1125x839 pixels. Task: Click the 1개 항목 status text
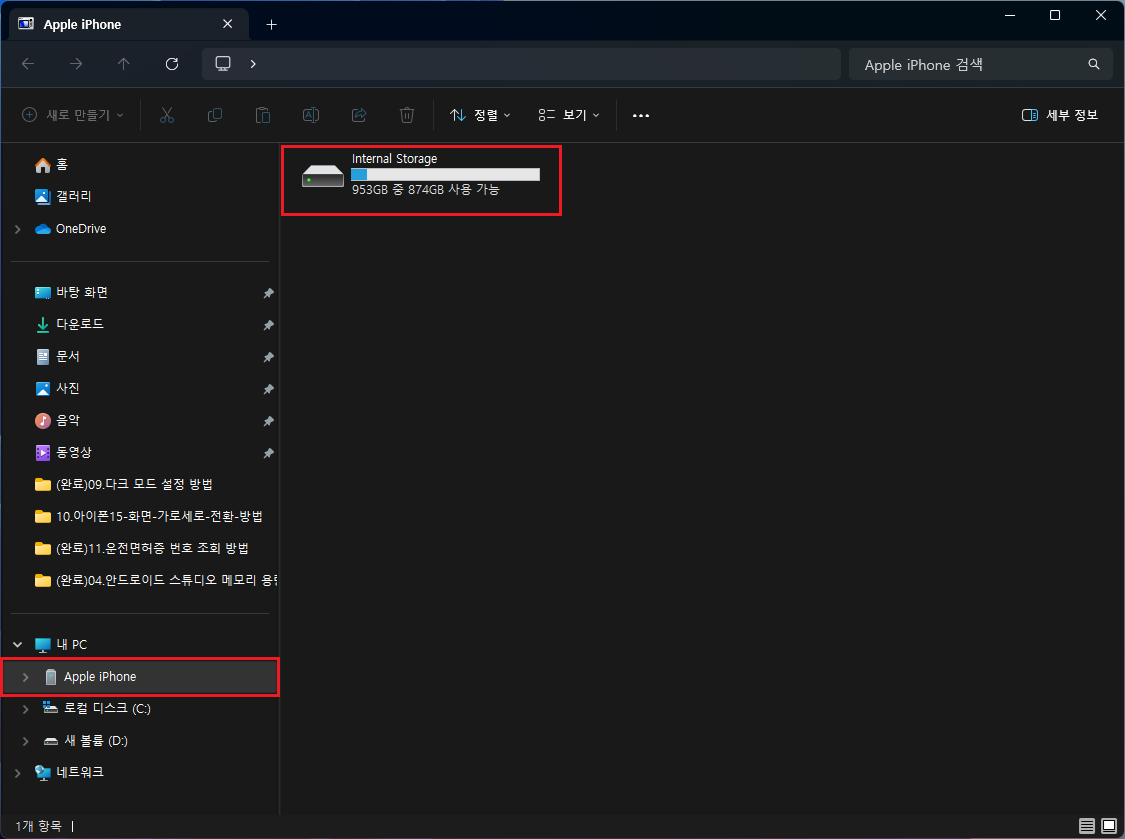coord(39,826)
